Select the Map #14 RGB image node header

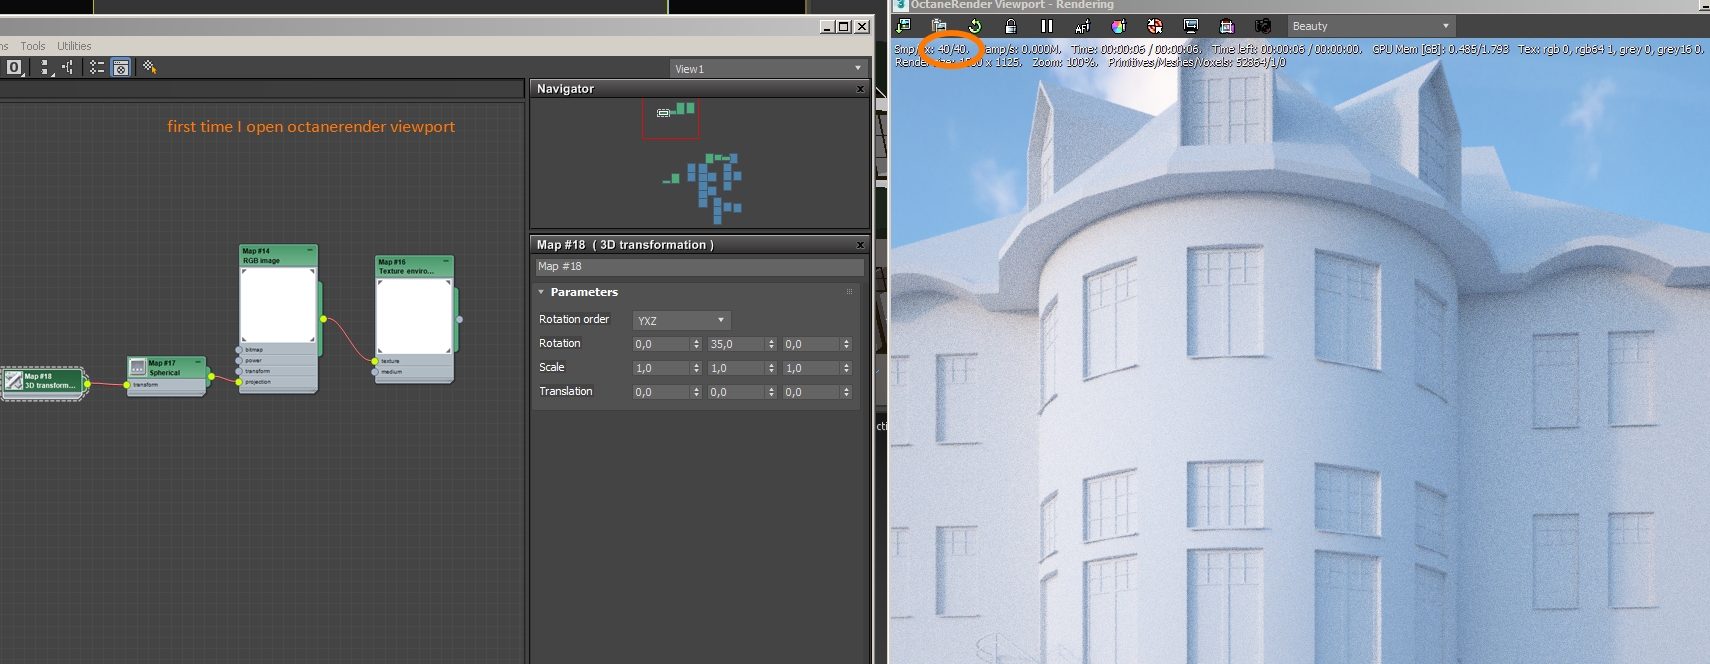(x=278, y=256)
